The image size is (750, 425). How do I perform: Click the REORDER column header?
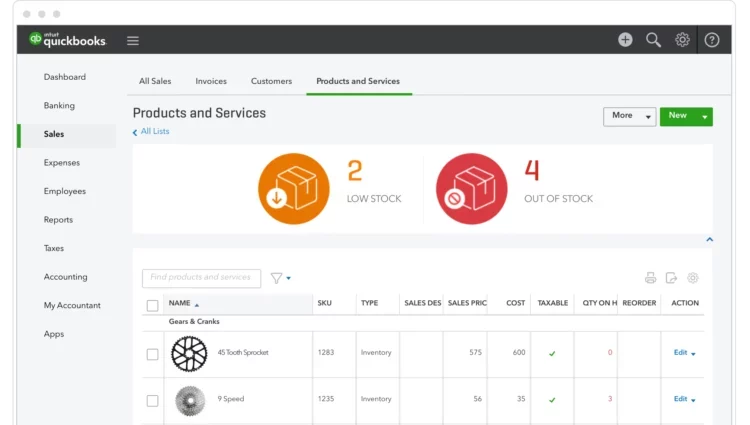(639, 303)
